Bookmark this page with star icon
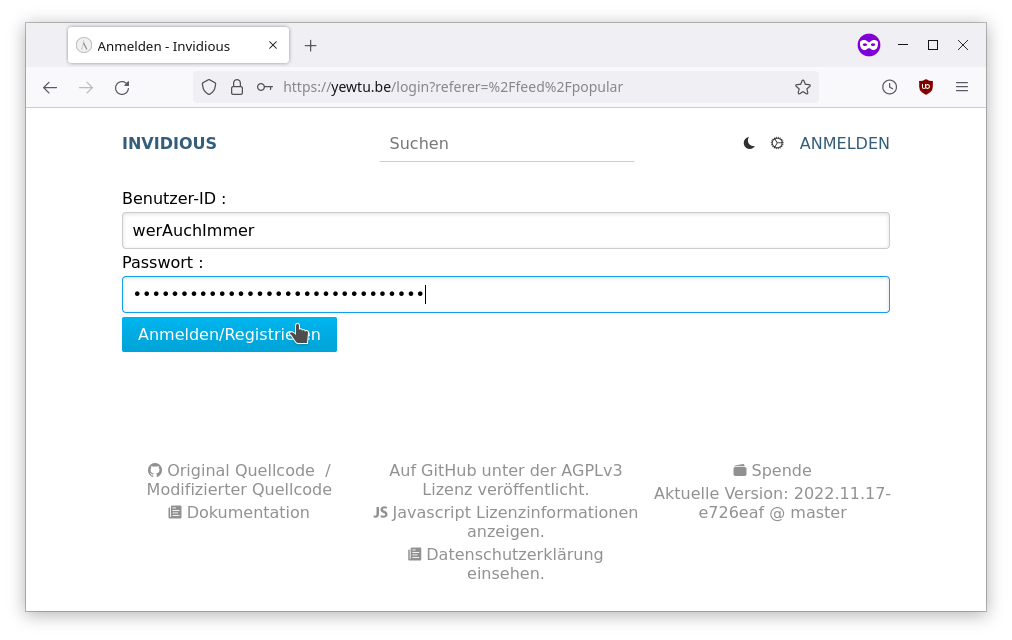Image resolution: width=1012 pixels, height=640 pixels. pyautogui.click(x=802, y=87)
